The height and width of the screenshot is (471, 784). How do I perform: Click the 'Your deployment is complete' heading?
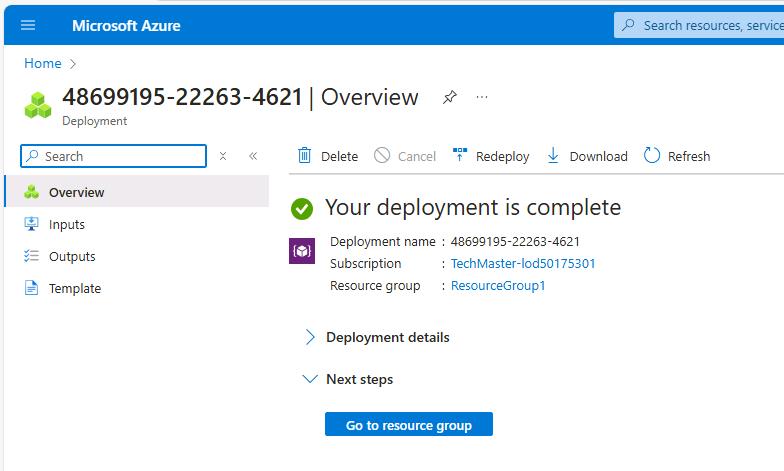pyautogui.click(x=473, y=208)
